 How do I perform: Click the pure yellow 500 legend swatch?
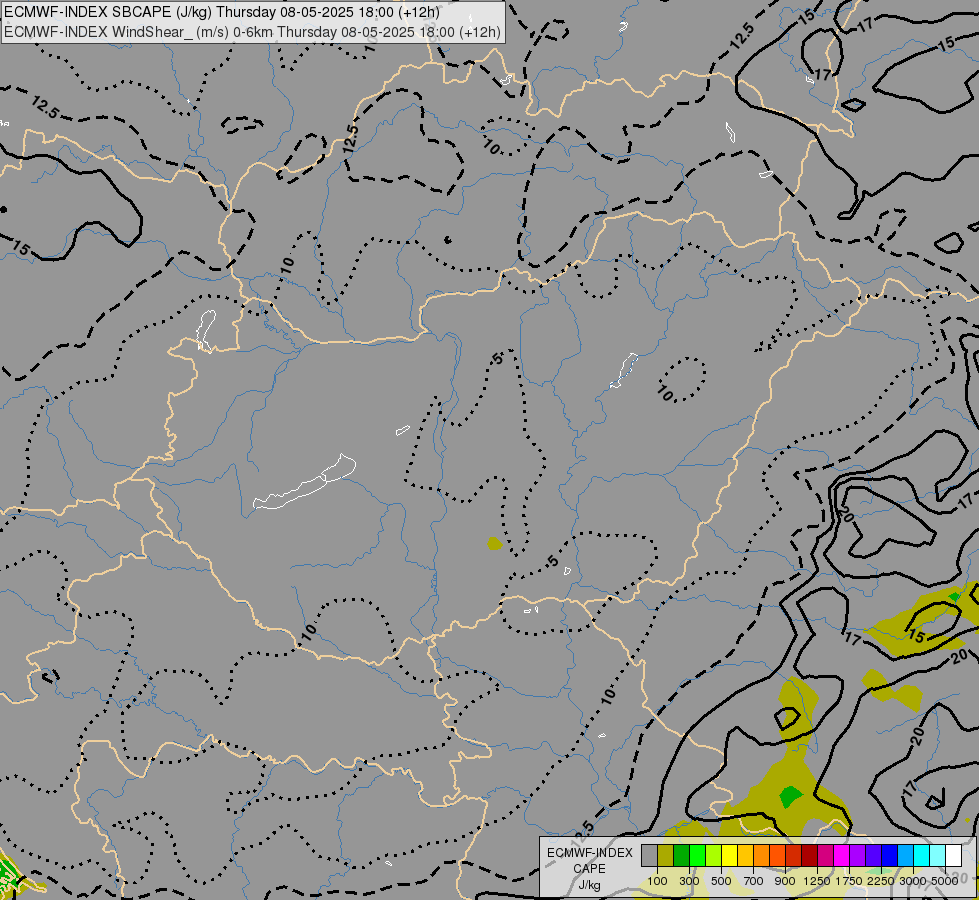pos(729,855)
